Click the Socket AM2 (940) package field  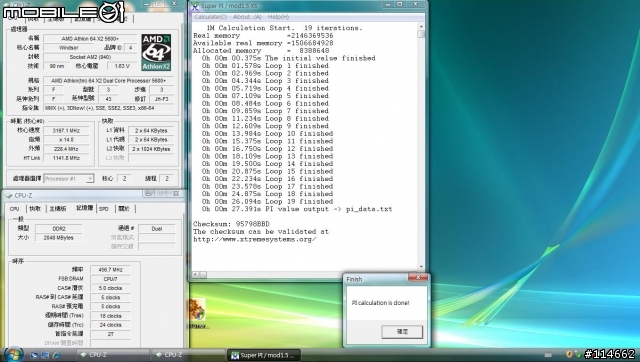point(90,57)
